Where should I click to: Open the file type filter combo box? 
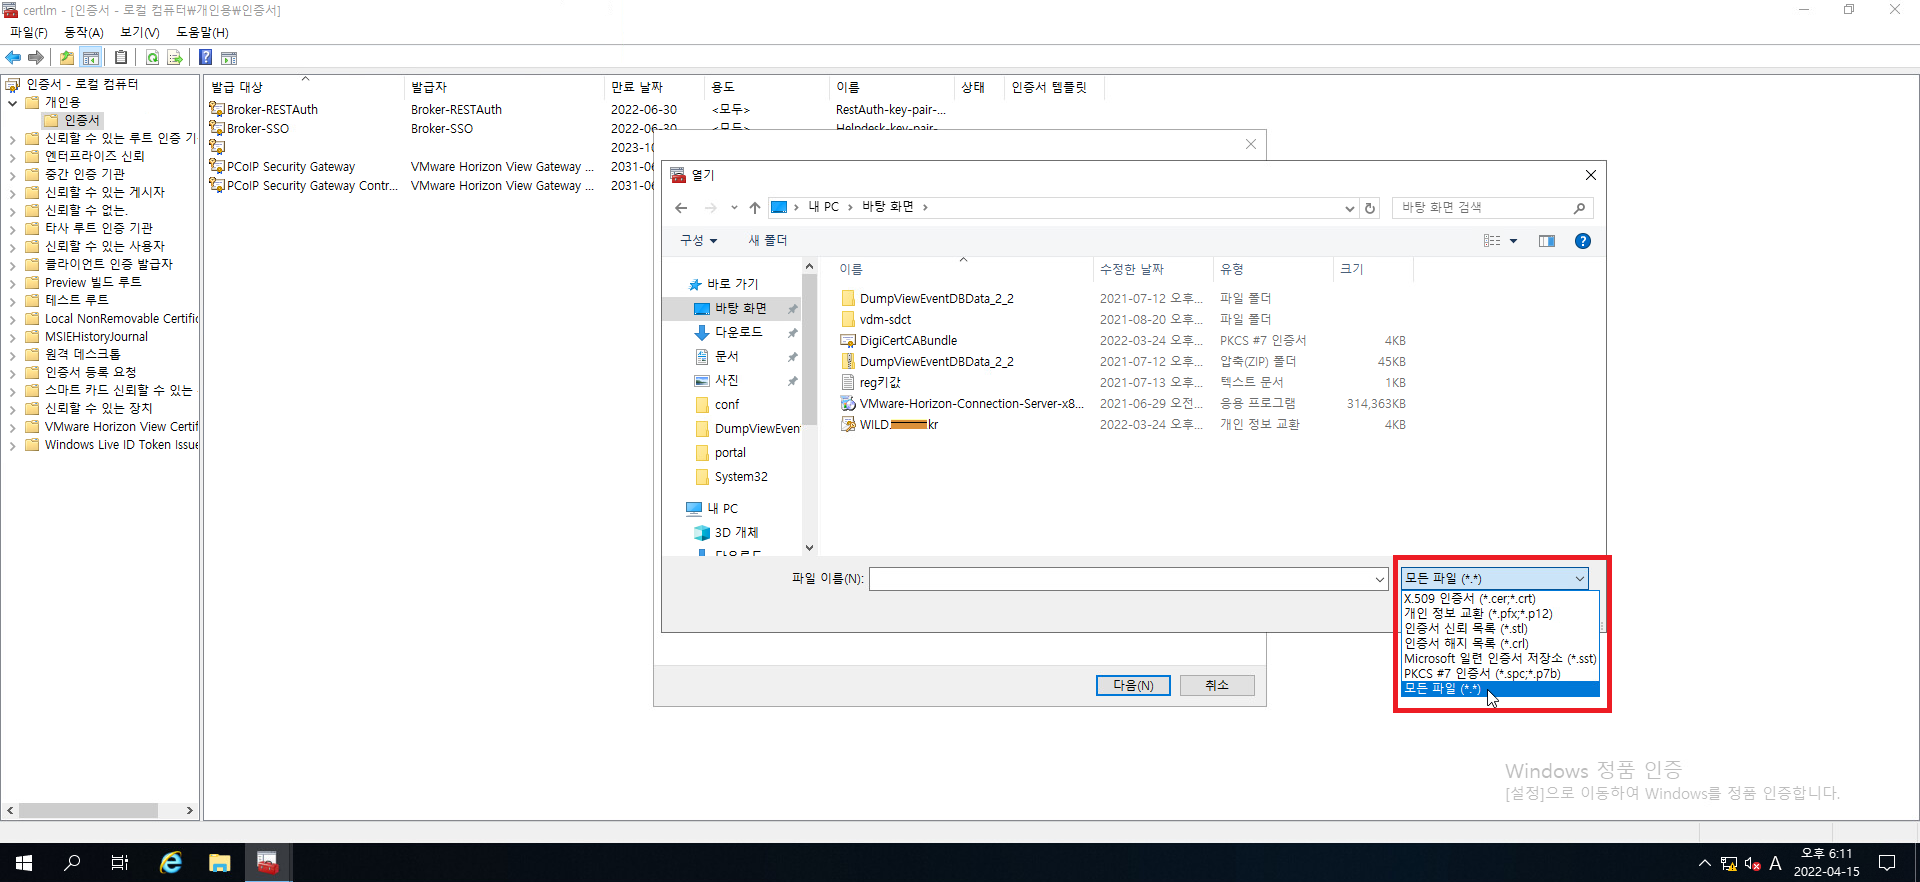click(1494, 578)
